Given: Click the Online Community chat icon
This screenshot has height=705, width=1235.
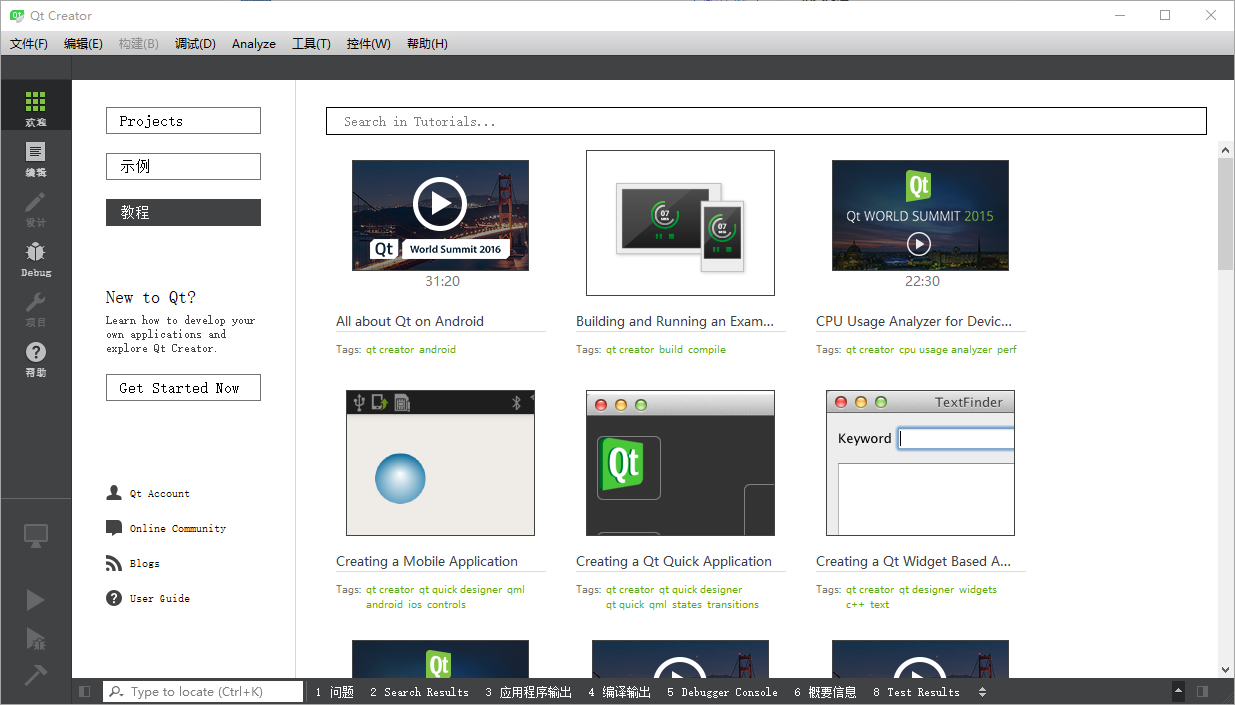Looking at the screenshot, I should point(114,528).
